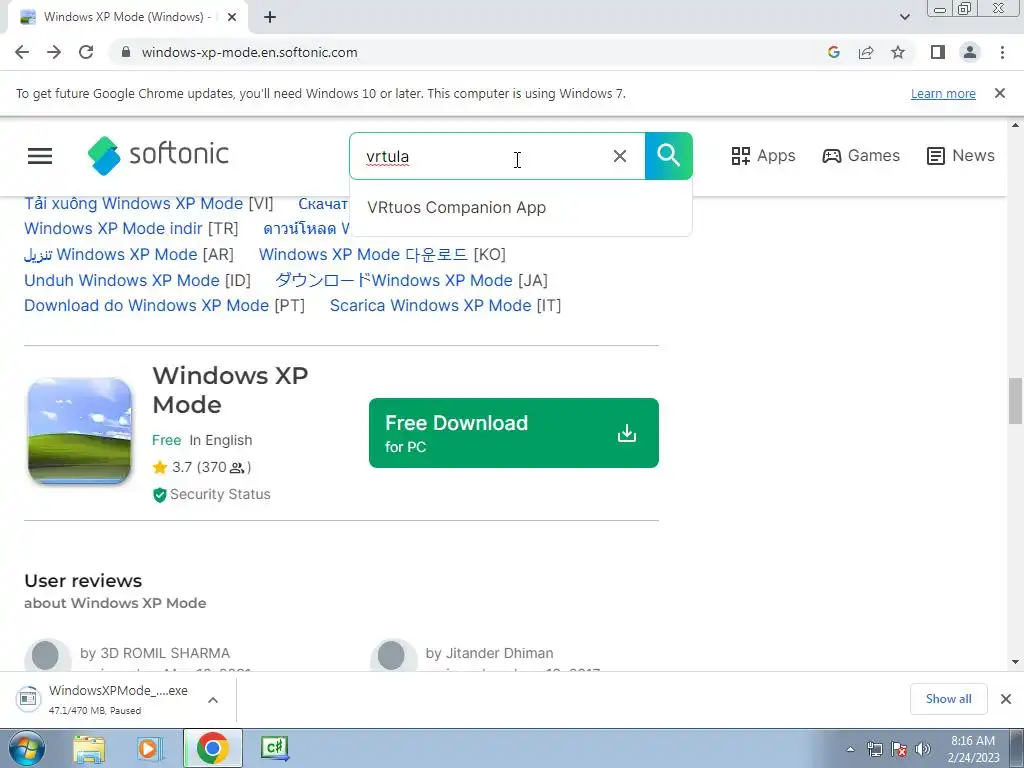Screen dimensions: 1024x768
Task: Open the Korean Windows XP Mode link
Action: pos(363,255)
